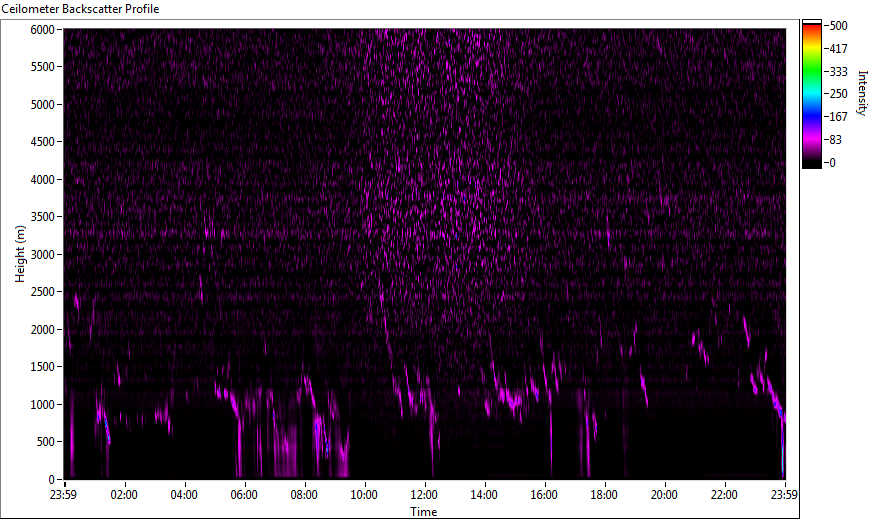Click the intensity scale 500 value
Viewport: 872px width, 519px height.
click(839, 26)
